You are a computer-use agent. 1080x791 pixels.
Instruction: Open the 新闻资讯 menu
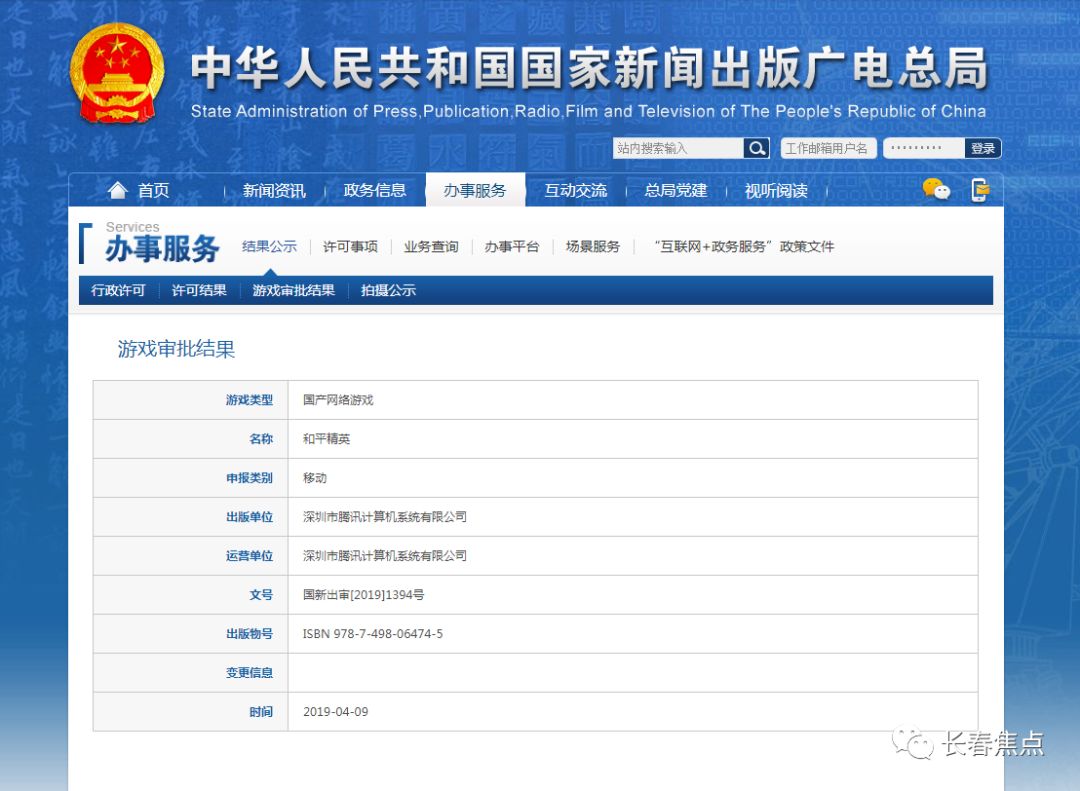point(274,190)
